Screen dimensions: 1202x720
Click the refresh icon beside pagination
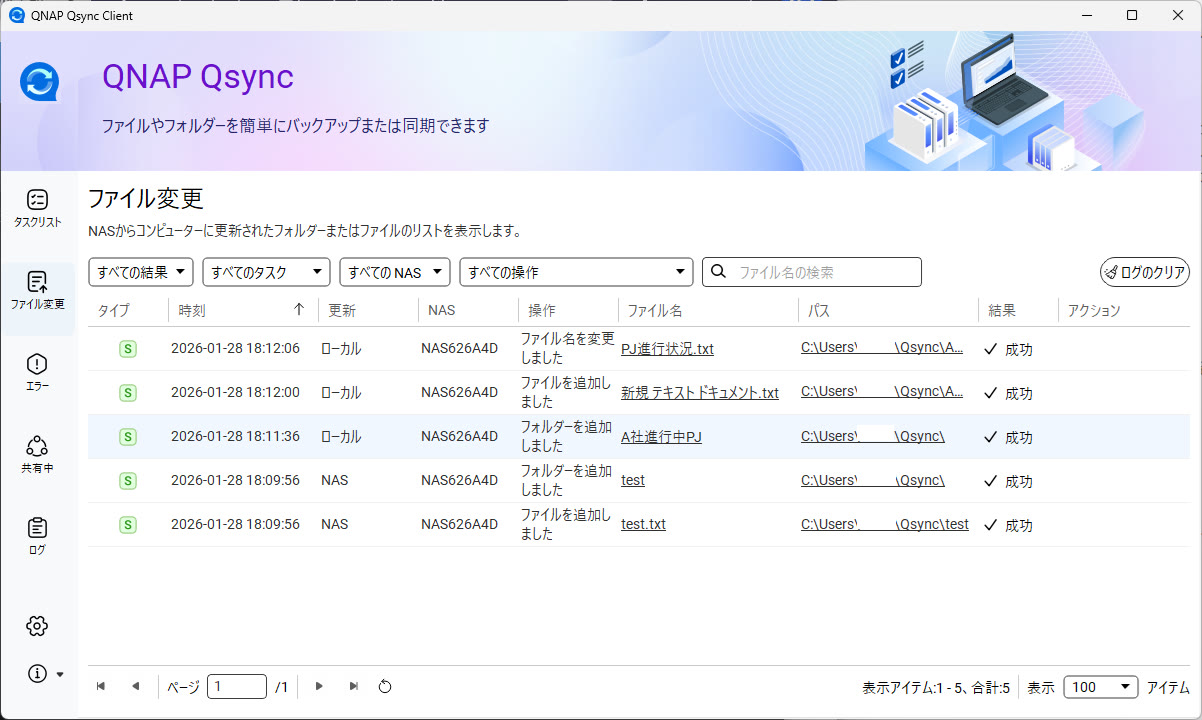(385, 686)
